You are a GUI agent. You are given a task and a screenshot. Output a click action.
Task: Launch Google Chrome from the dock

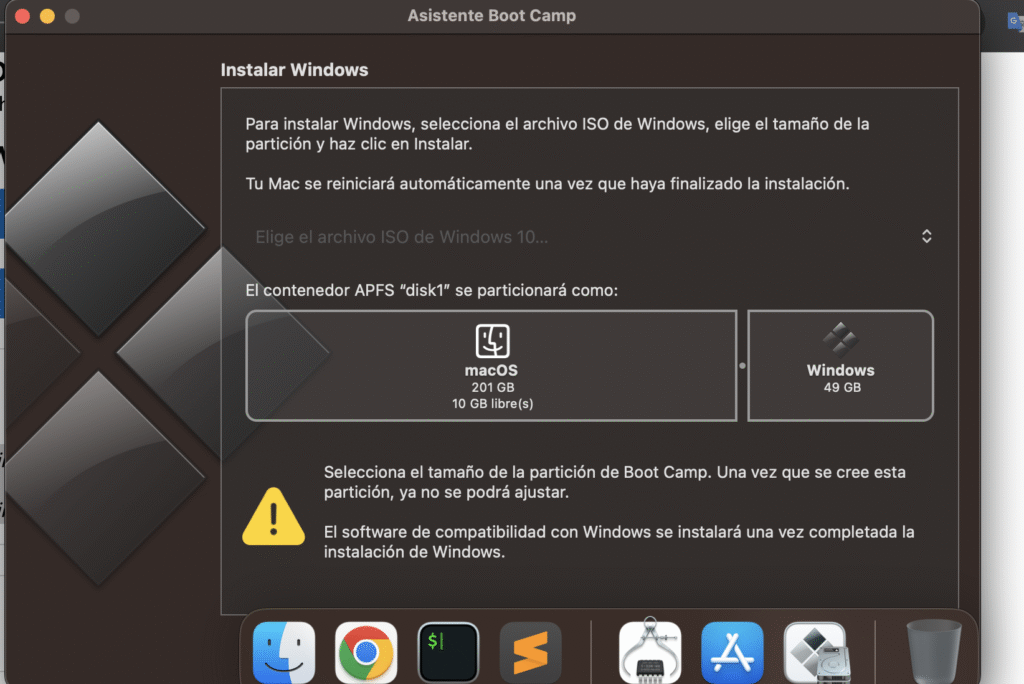(366, 652)
